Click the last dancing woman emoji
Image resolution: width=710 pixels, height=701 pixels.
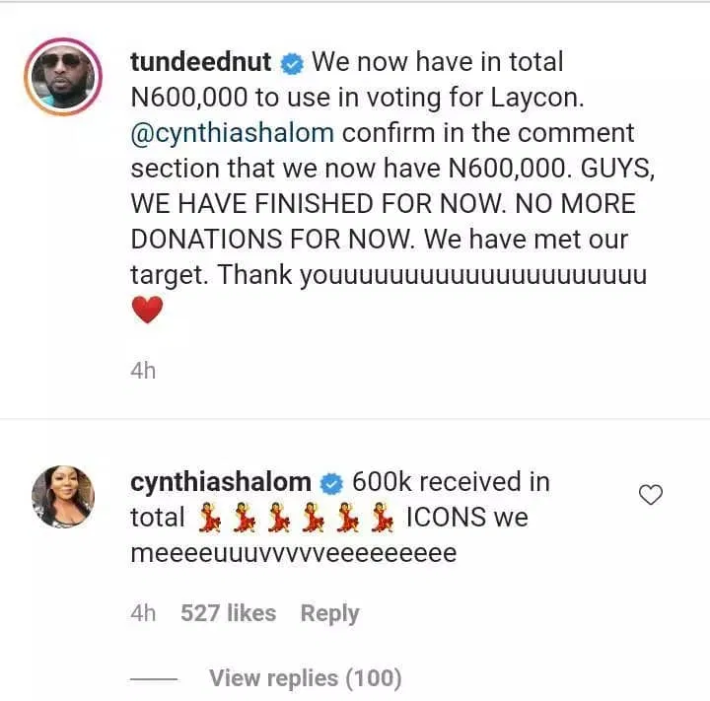tap(378, 518)
